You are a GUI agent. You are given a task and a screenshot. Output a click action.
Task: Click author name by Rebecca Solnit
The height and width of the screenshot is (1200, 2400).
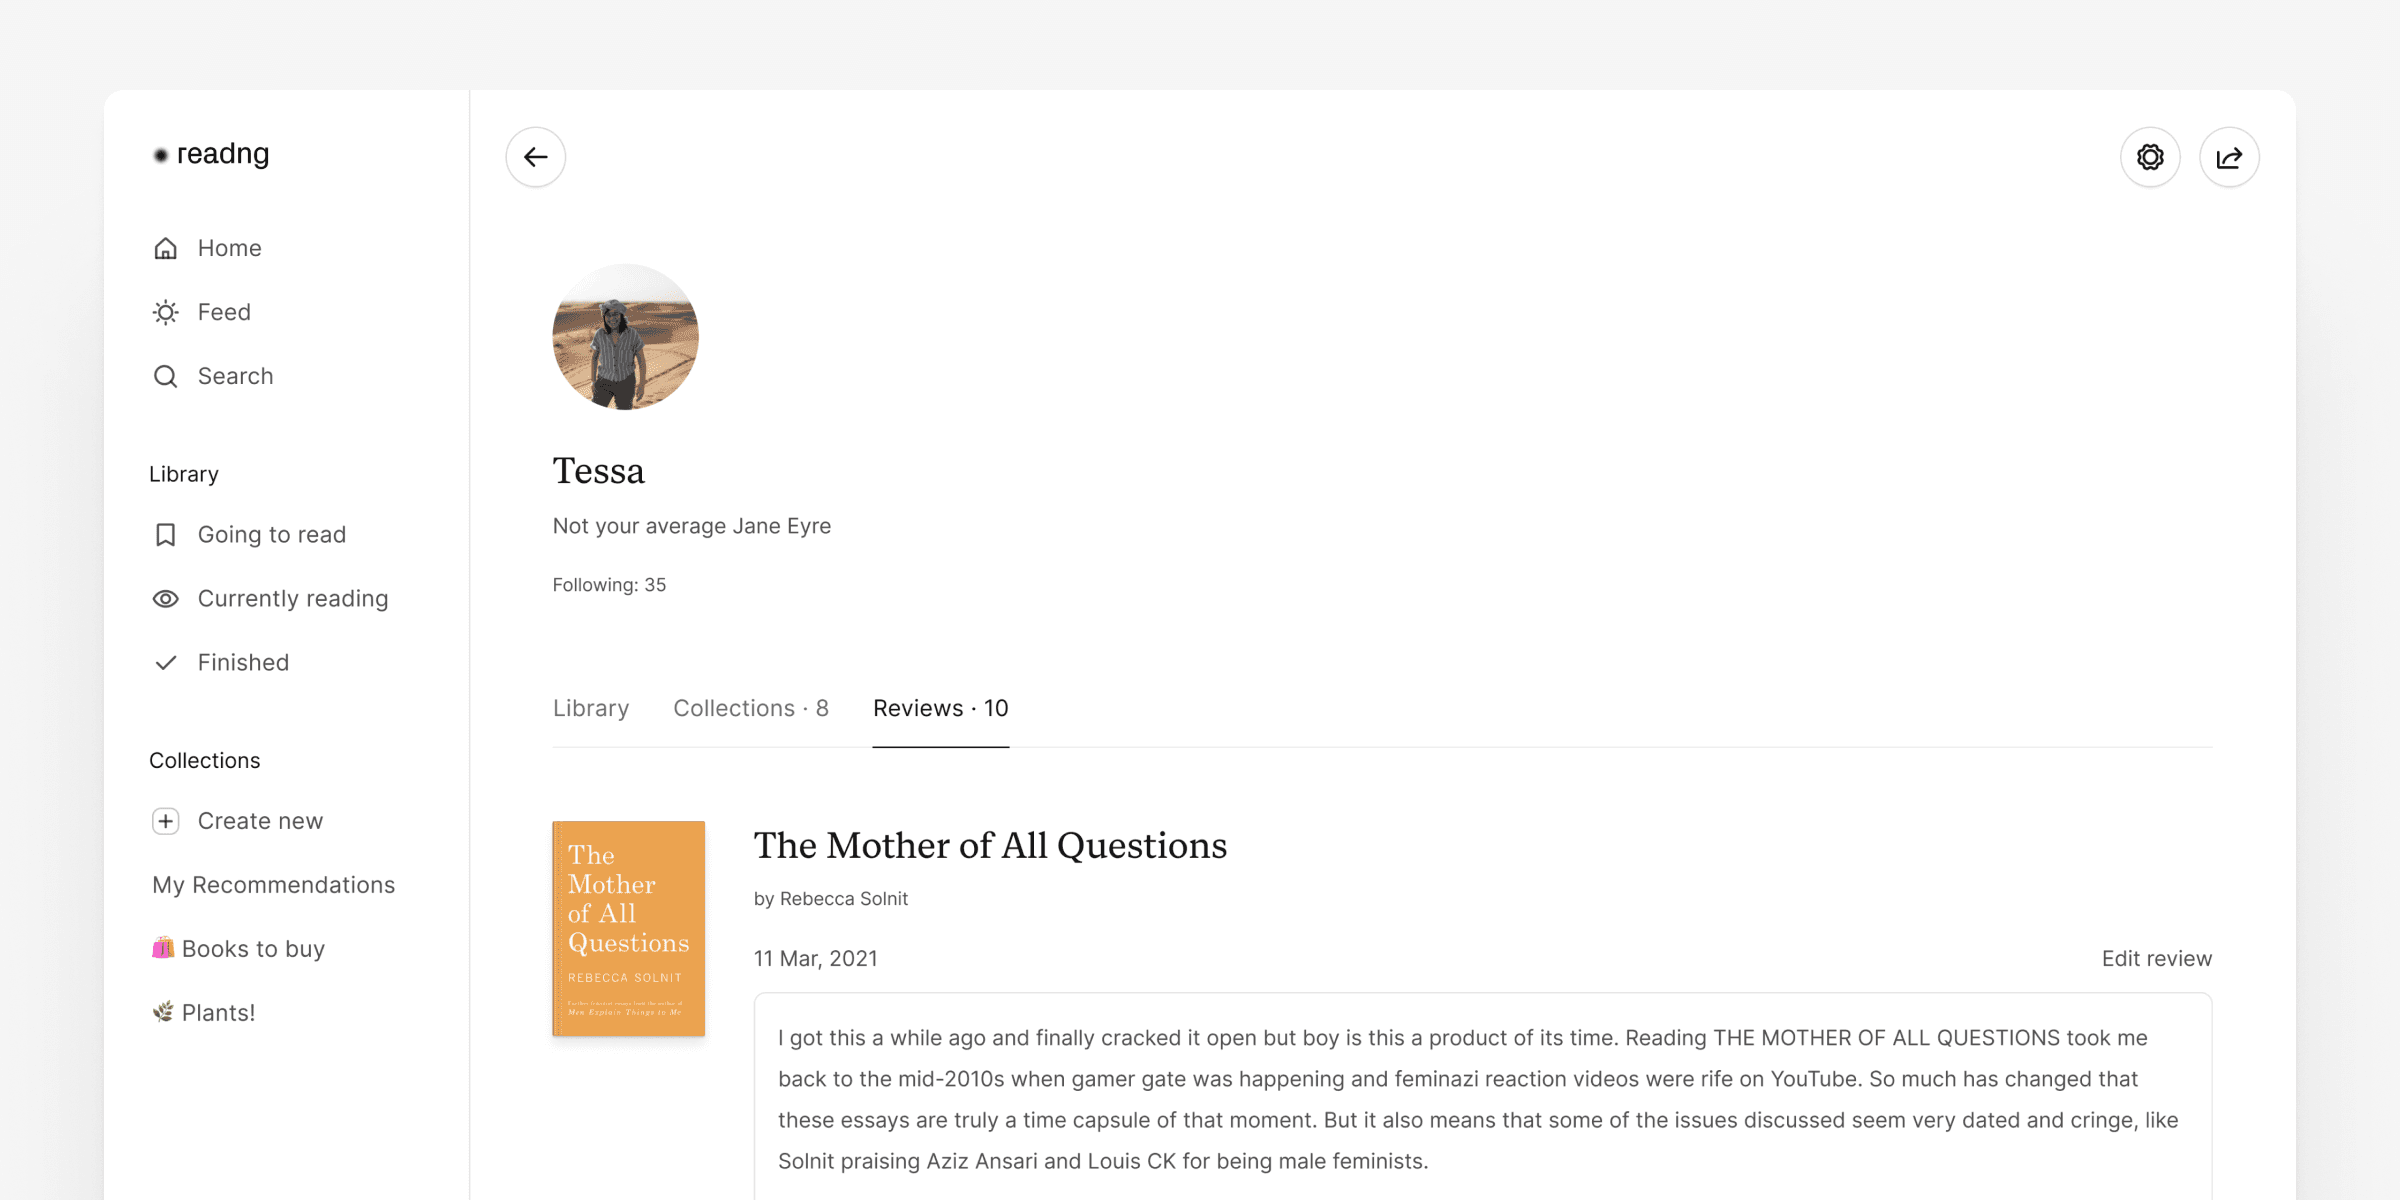(831, 899)
